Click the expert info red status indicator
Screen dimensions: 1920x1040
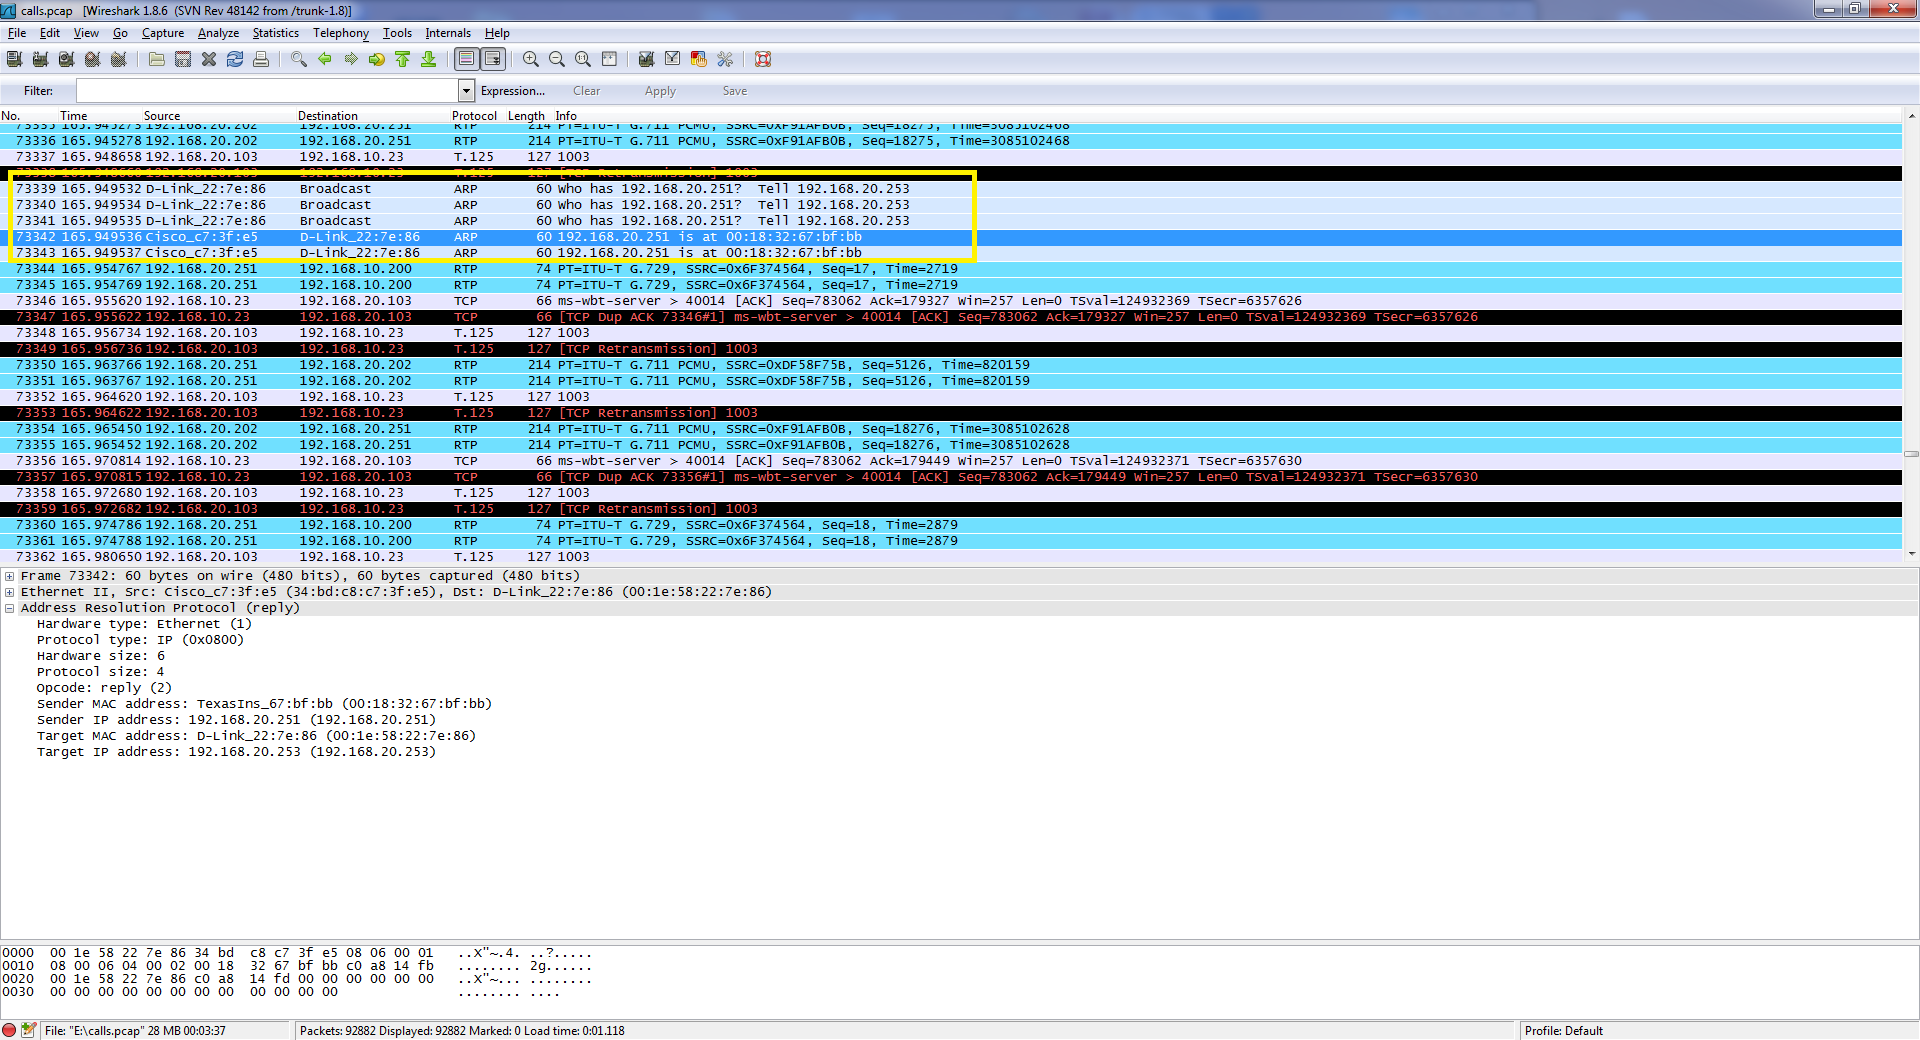pos(10,1030)
